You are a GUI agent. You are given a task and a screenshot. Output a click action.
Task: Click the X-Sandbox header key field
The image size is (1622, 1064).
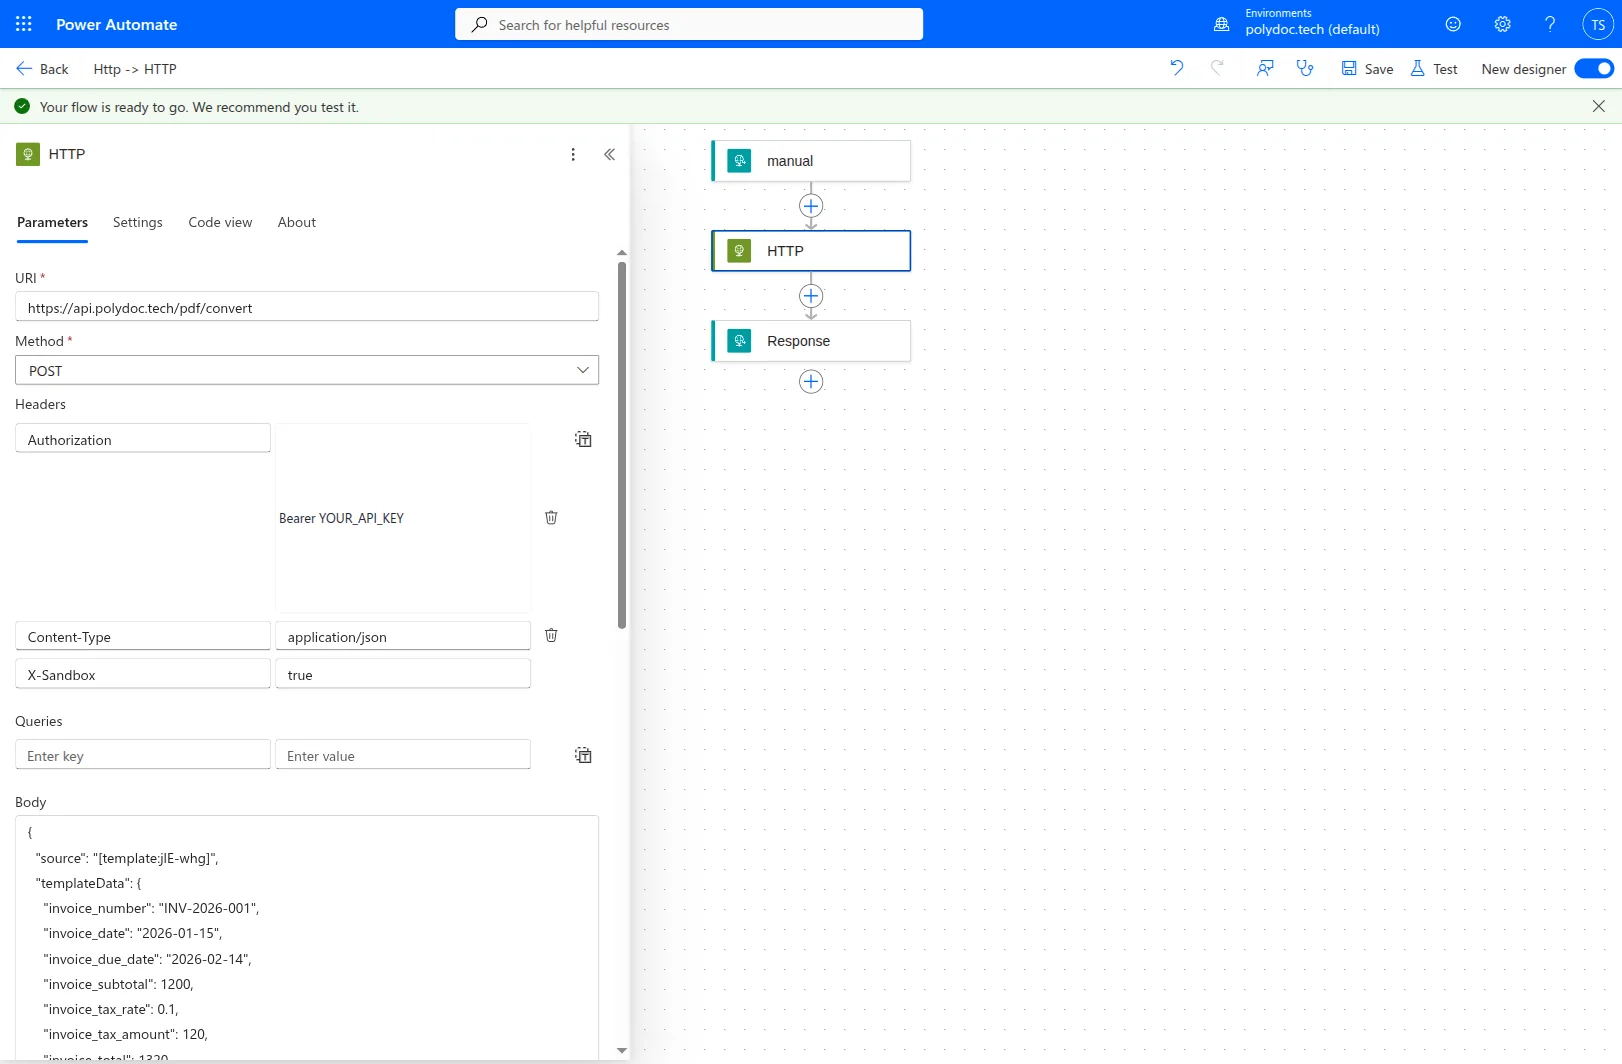click(x=143, y=674)
